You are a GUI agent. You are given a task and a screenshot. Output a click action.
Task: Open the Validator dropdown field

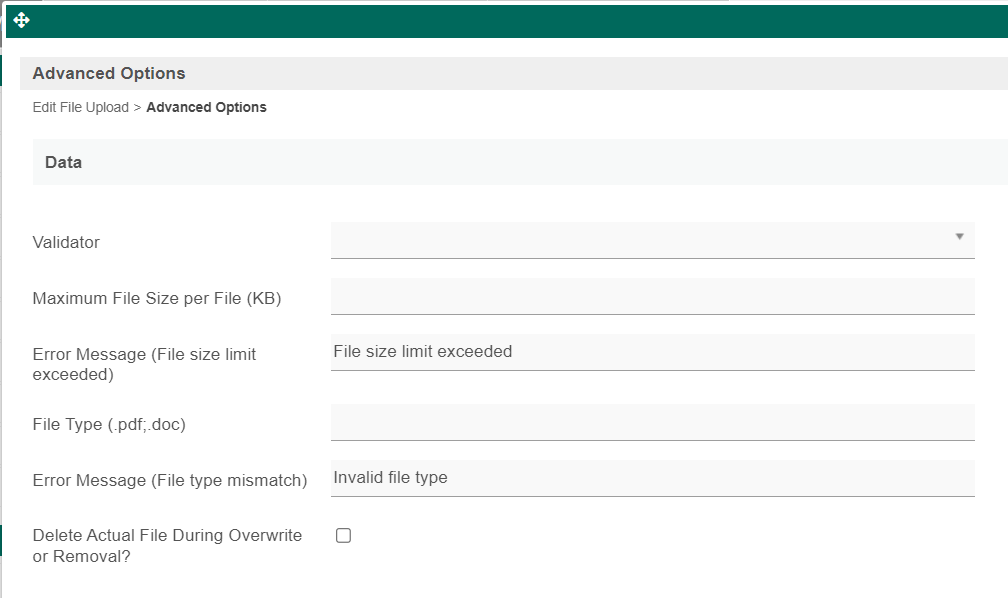pyautogui.click(x=640, y=240)
